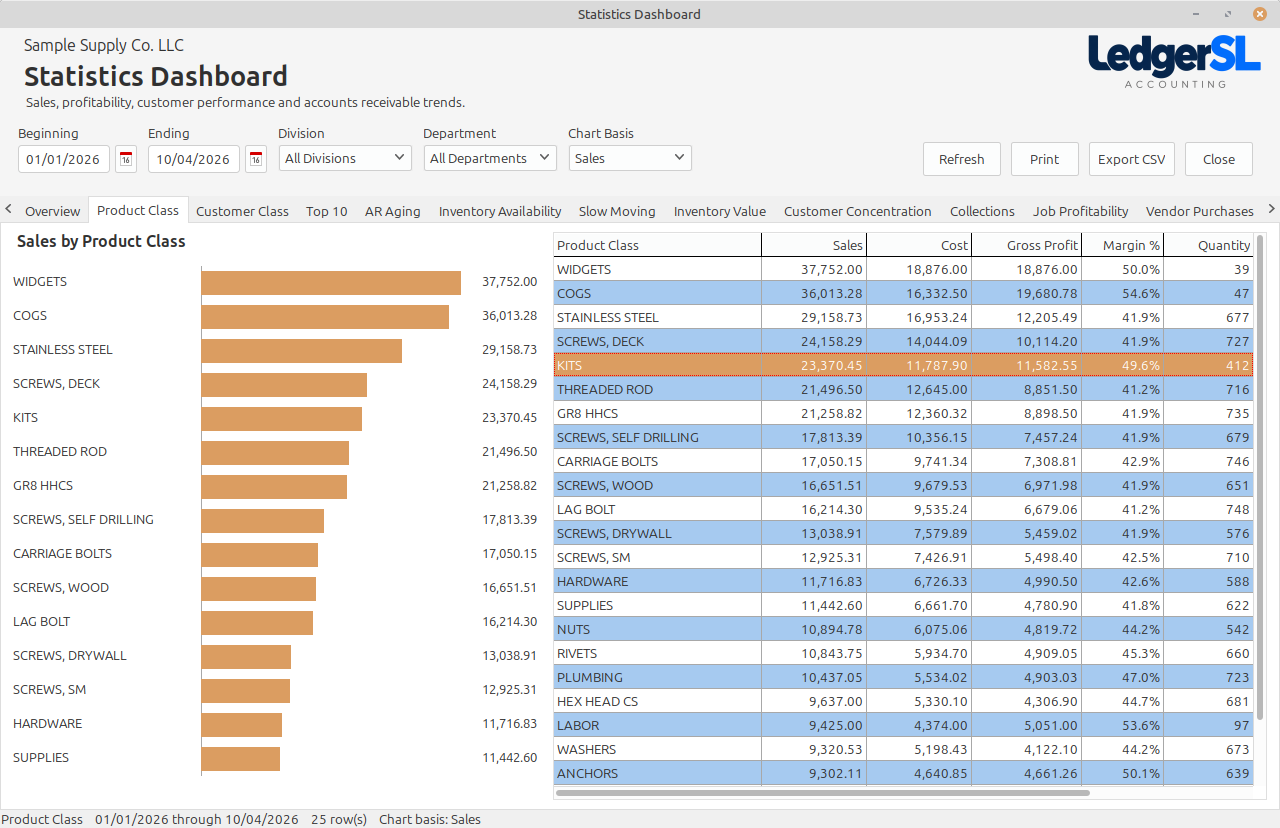Go to the Job Profitability tab
The image size is (1280, 828).
1081,211
